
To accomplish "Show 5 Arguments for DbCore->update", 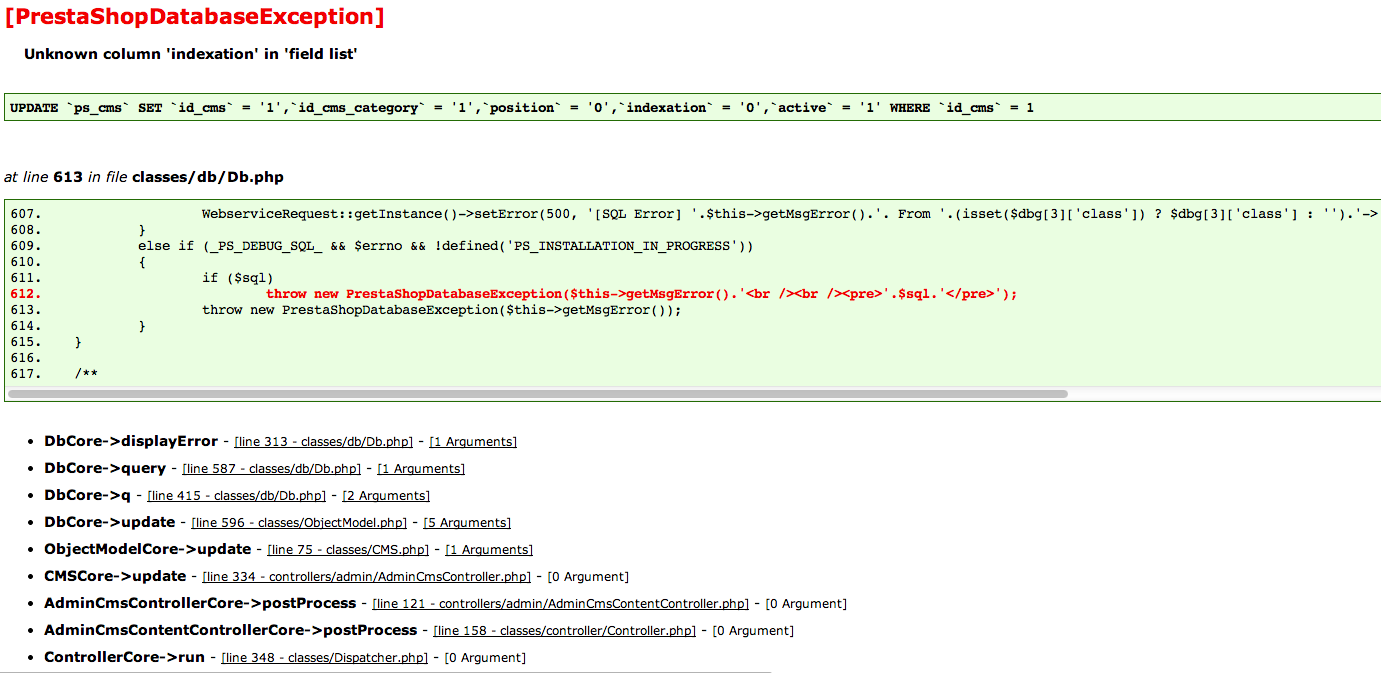I will (x=467, y=522).
